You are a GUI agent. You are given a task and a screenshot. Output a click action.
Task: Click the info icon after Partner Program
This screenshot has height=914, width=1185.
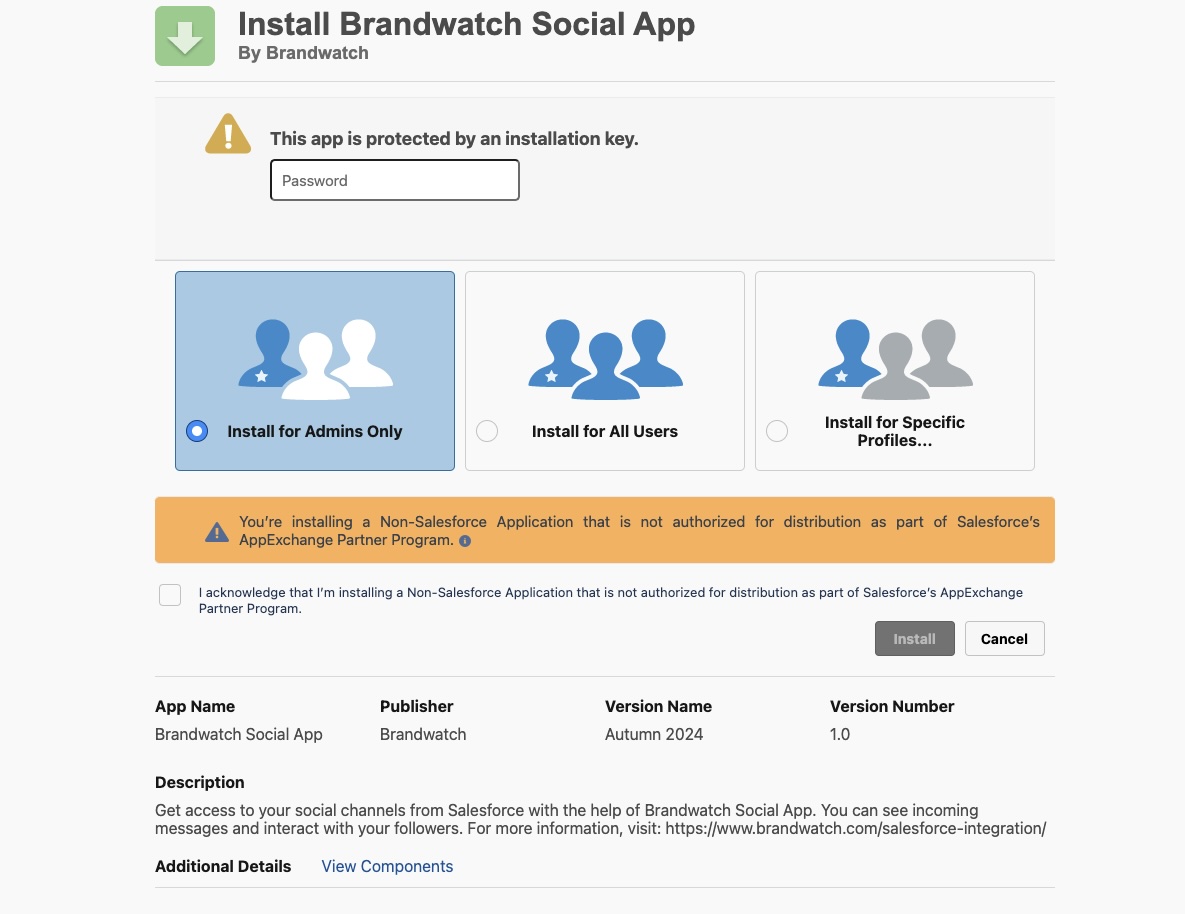[465, 541]
